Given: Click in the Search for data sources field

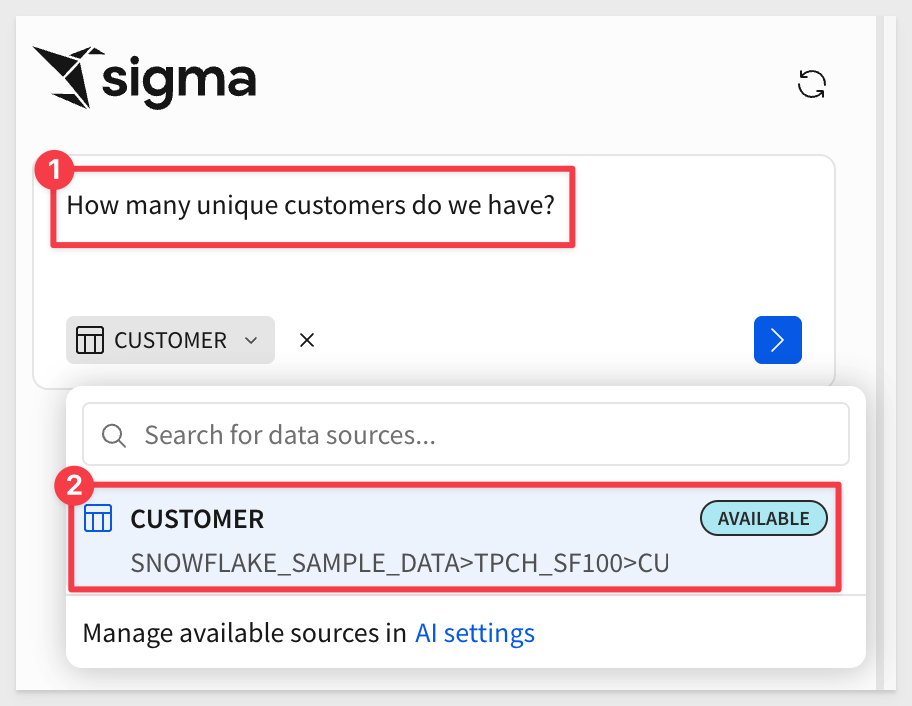Looking at the screenshot, I should point(466,434).
